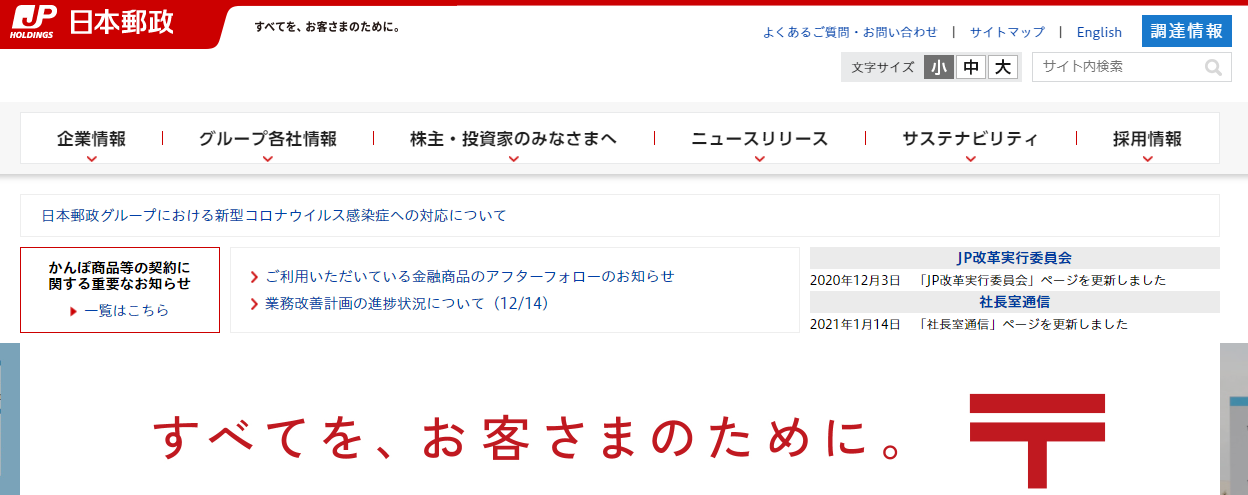
Task: Click the header tagline すべてを、お客さまのために。
Action: 327,27
